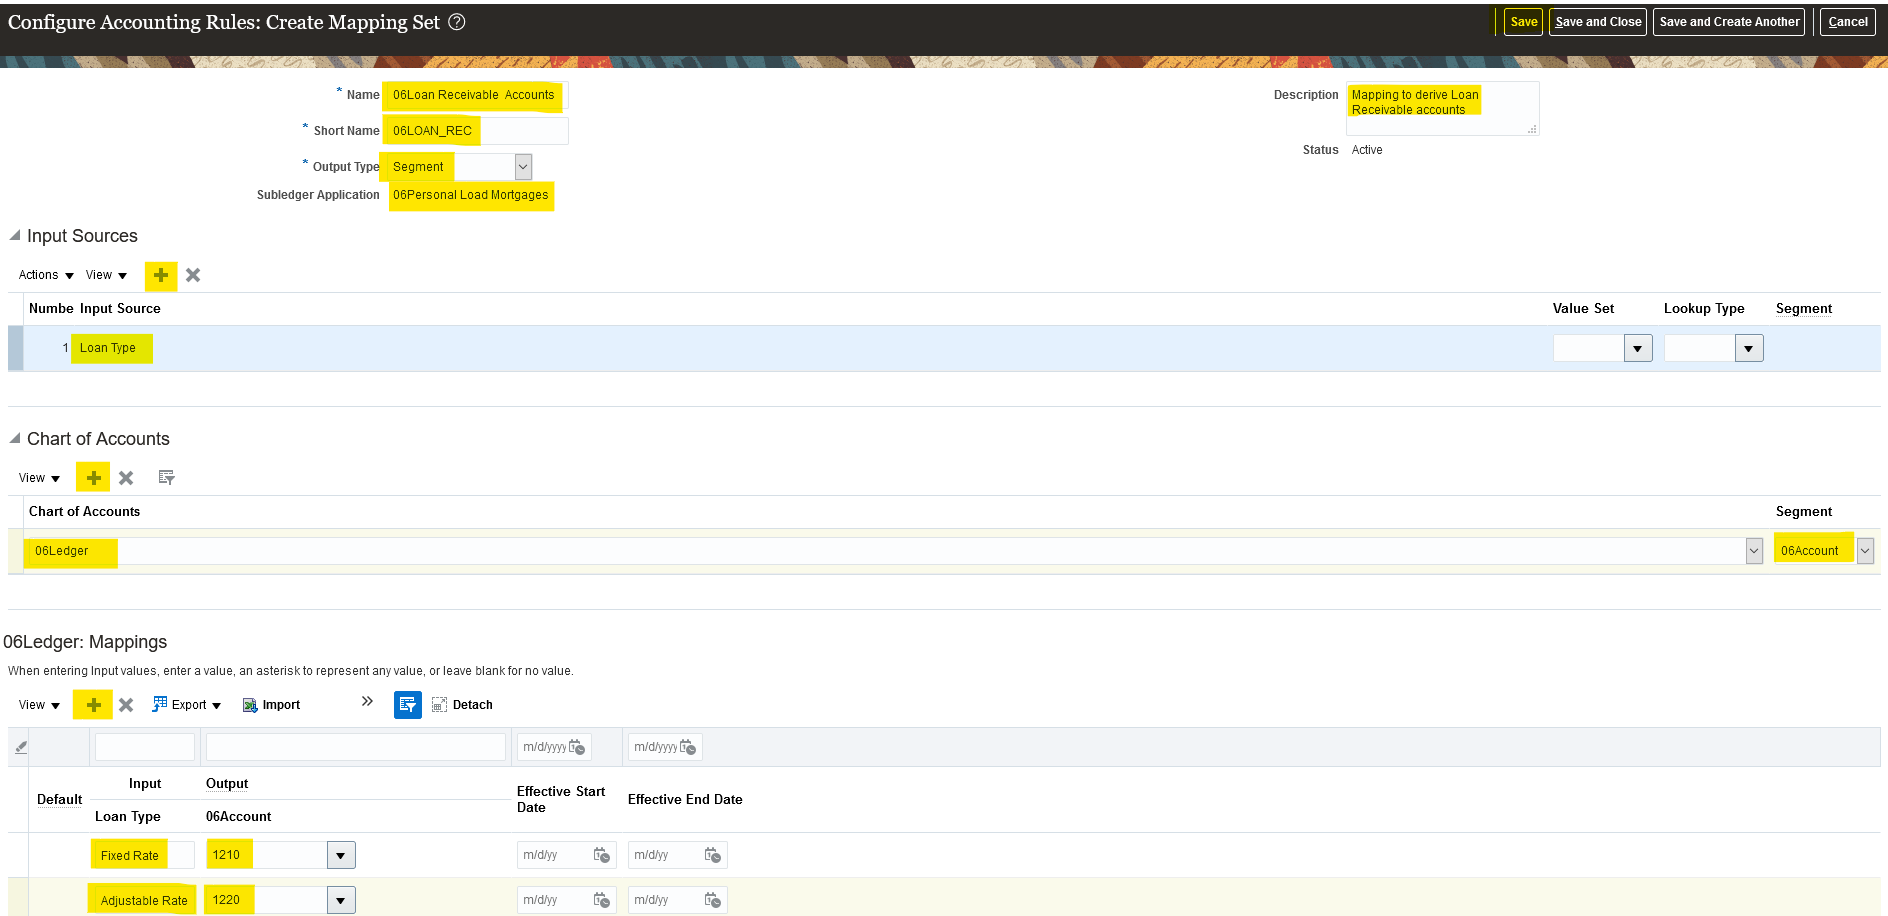
Task: Open account dropdown for value 1220
Action: pyautogui.click(x=341, y=900)
